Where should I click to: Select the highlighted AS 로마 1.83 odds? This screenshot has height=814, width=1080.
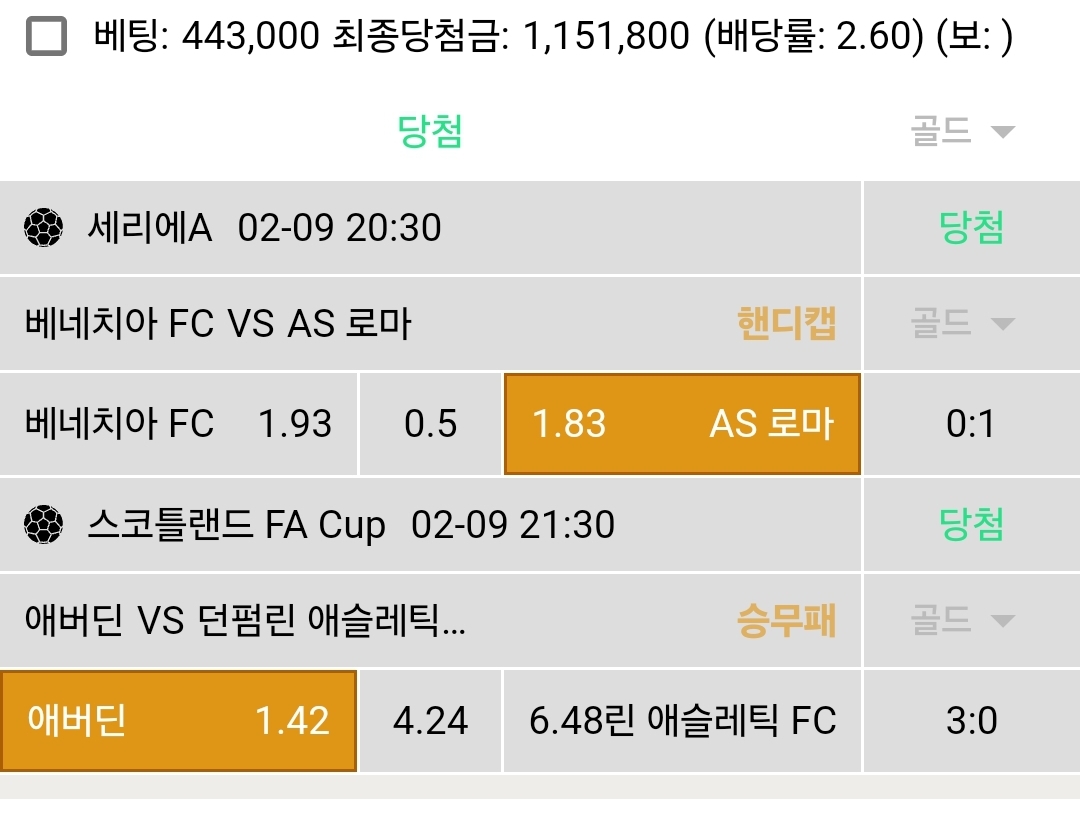(x=682, y=424)
